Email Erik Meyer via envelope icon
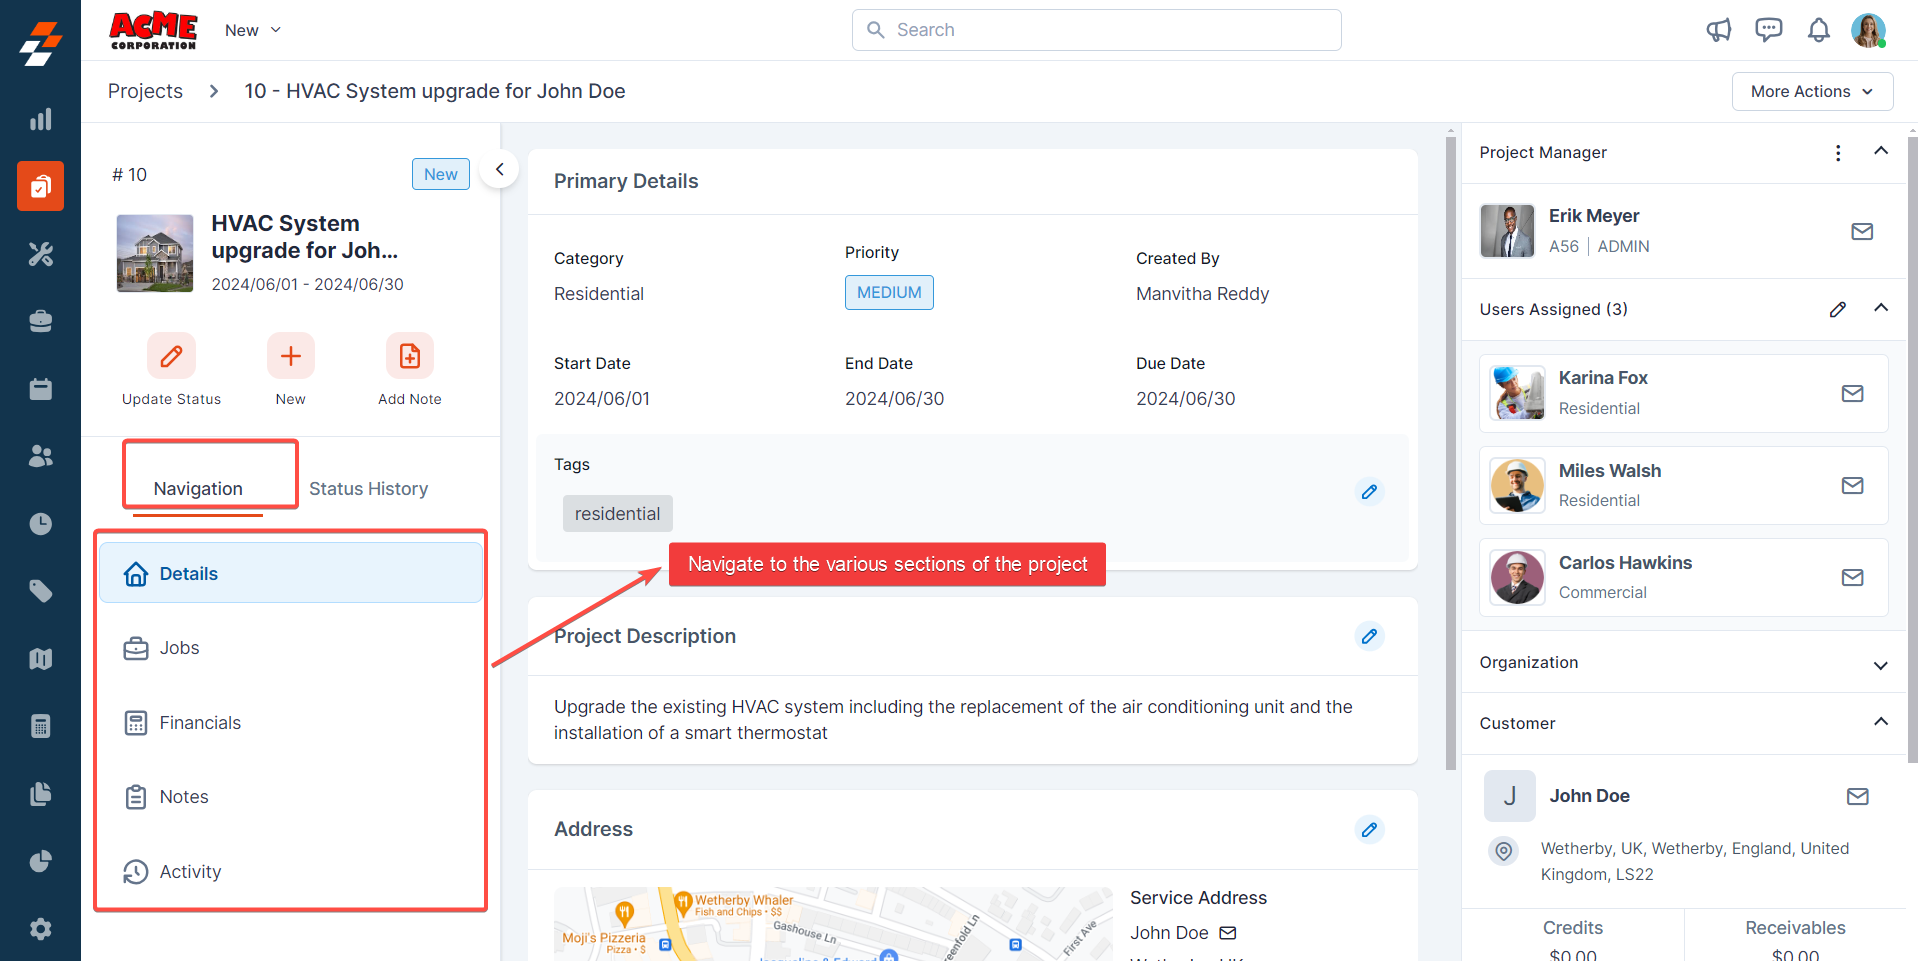1918x961 pixels. [x=1861, y=232]
